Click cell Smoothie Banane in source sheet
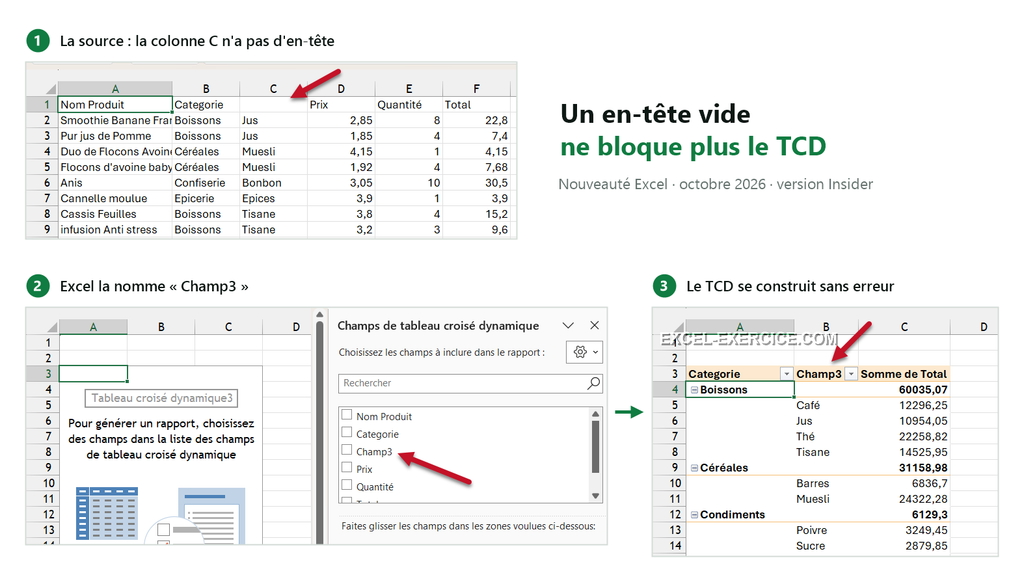 pos(115,120)
